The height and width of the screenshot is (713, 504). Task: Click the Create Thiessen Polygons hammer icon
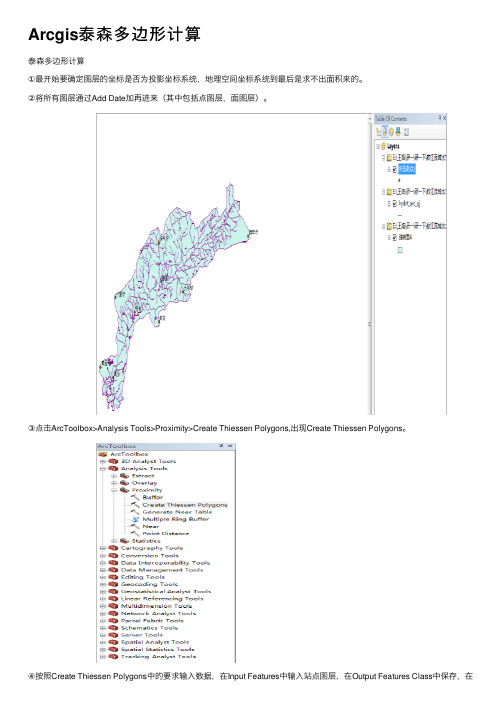pyautogui.click(x=135, y=505)
